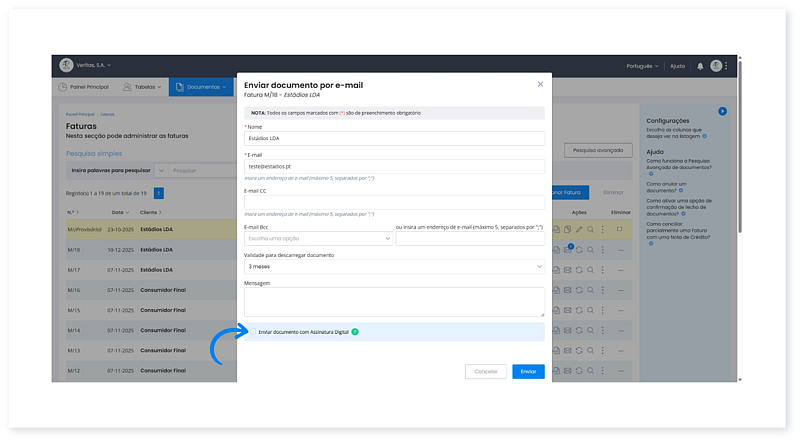Click the edit pencil in the M/(Provisória) row
The height and width of the screenshot is (442, 800).
579,230
